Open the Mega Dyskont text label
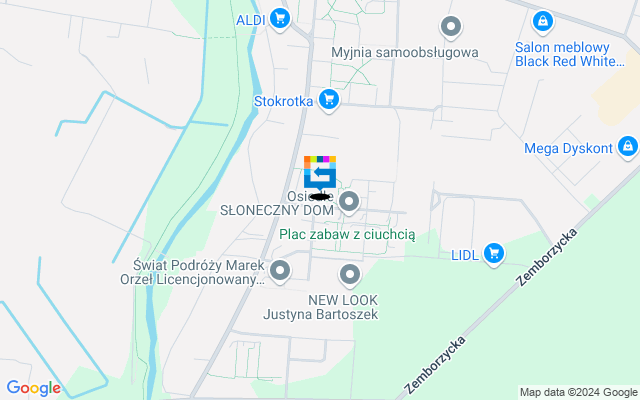This screenshot has width=640, height=400. (569, 148)
